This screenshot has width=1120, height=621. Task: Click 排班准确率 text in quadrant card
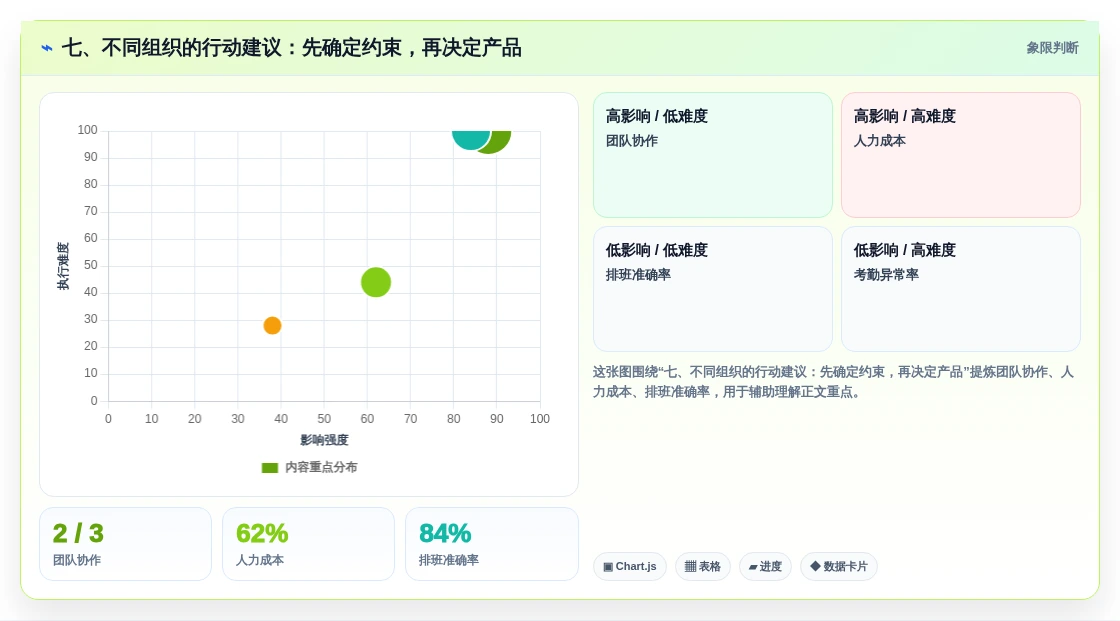click(639, 274)
